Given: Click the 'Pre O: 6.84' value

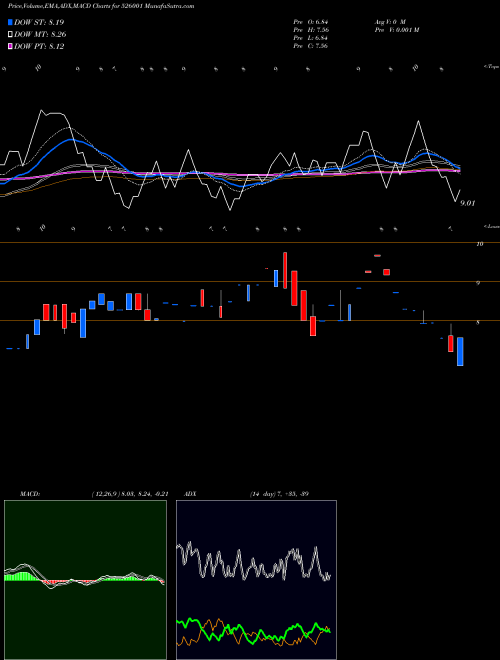Looking at the screenshot, I should pyautogui.click(x=311, y=22).
